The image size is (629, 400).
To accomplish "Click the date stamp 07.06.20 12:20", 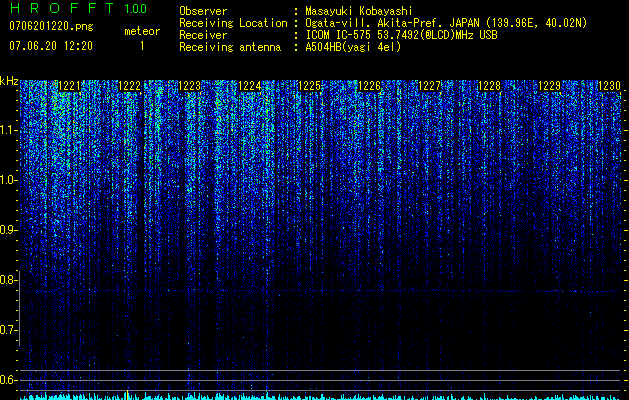I will (x=51, y=46).
